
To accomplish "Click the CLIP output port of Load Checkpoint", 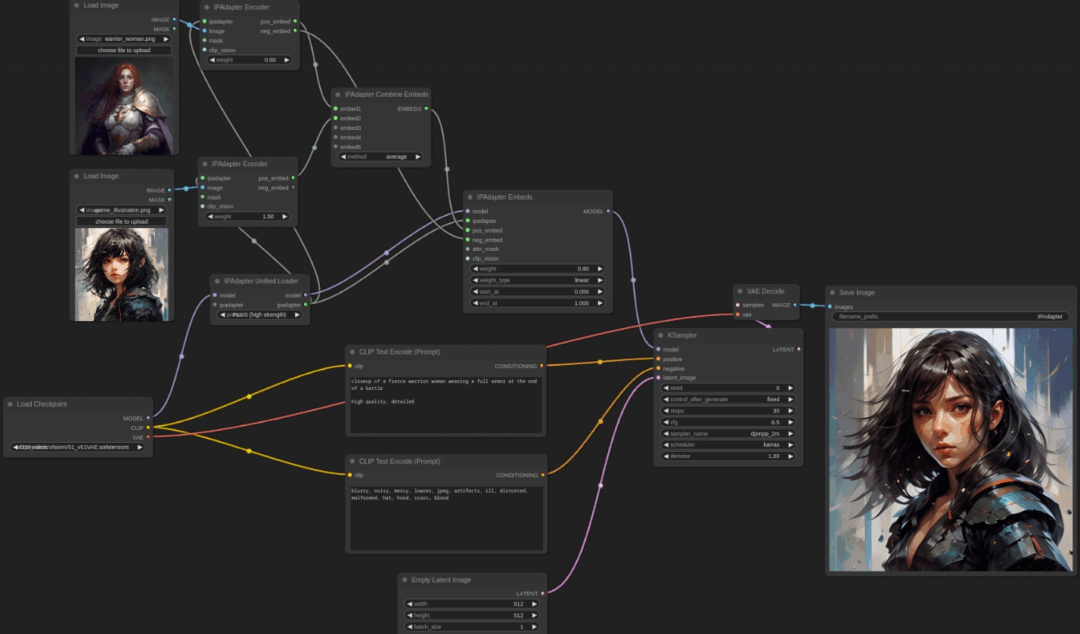I will [148, 428].
